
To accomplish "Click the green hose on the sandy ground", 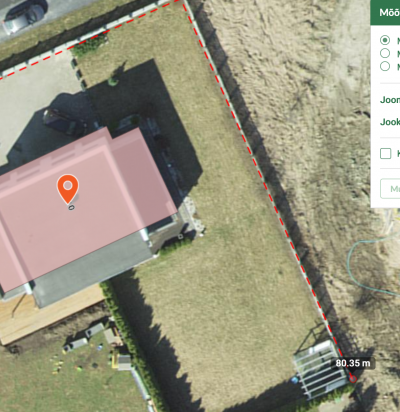I will [x=367, y=267].
